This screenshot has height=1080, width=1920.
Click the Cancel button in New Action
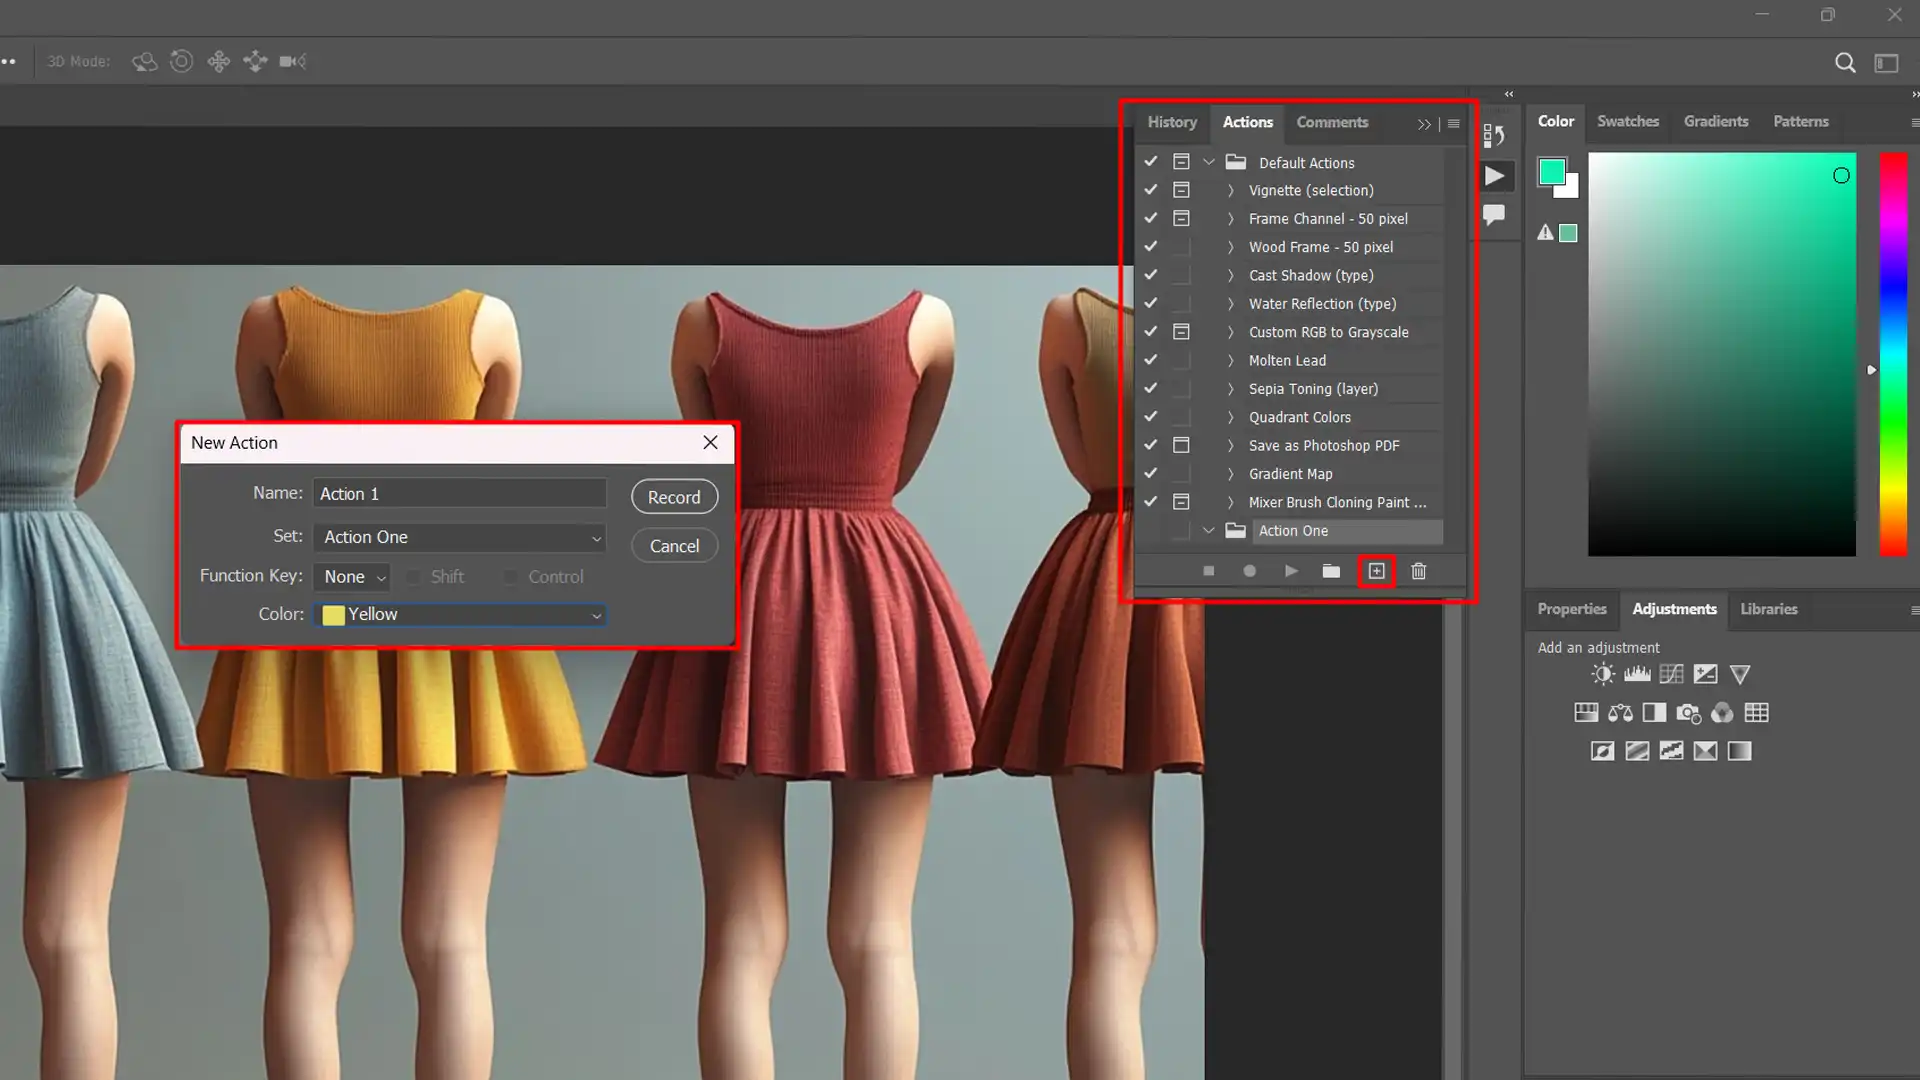(x=674, y=546)
